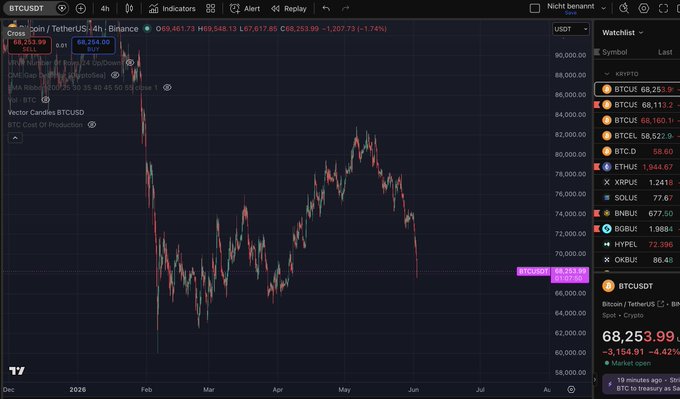Click the red flag beside BTCUS 68,113.2
Viewport: 680px width, 399px height.
pos(597,105)
